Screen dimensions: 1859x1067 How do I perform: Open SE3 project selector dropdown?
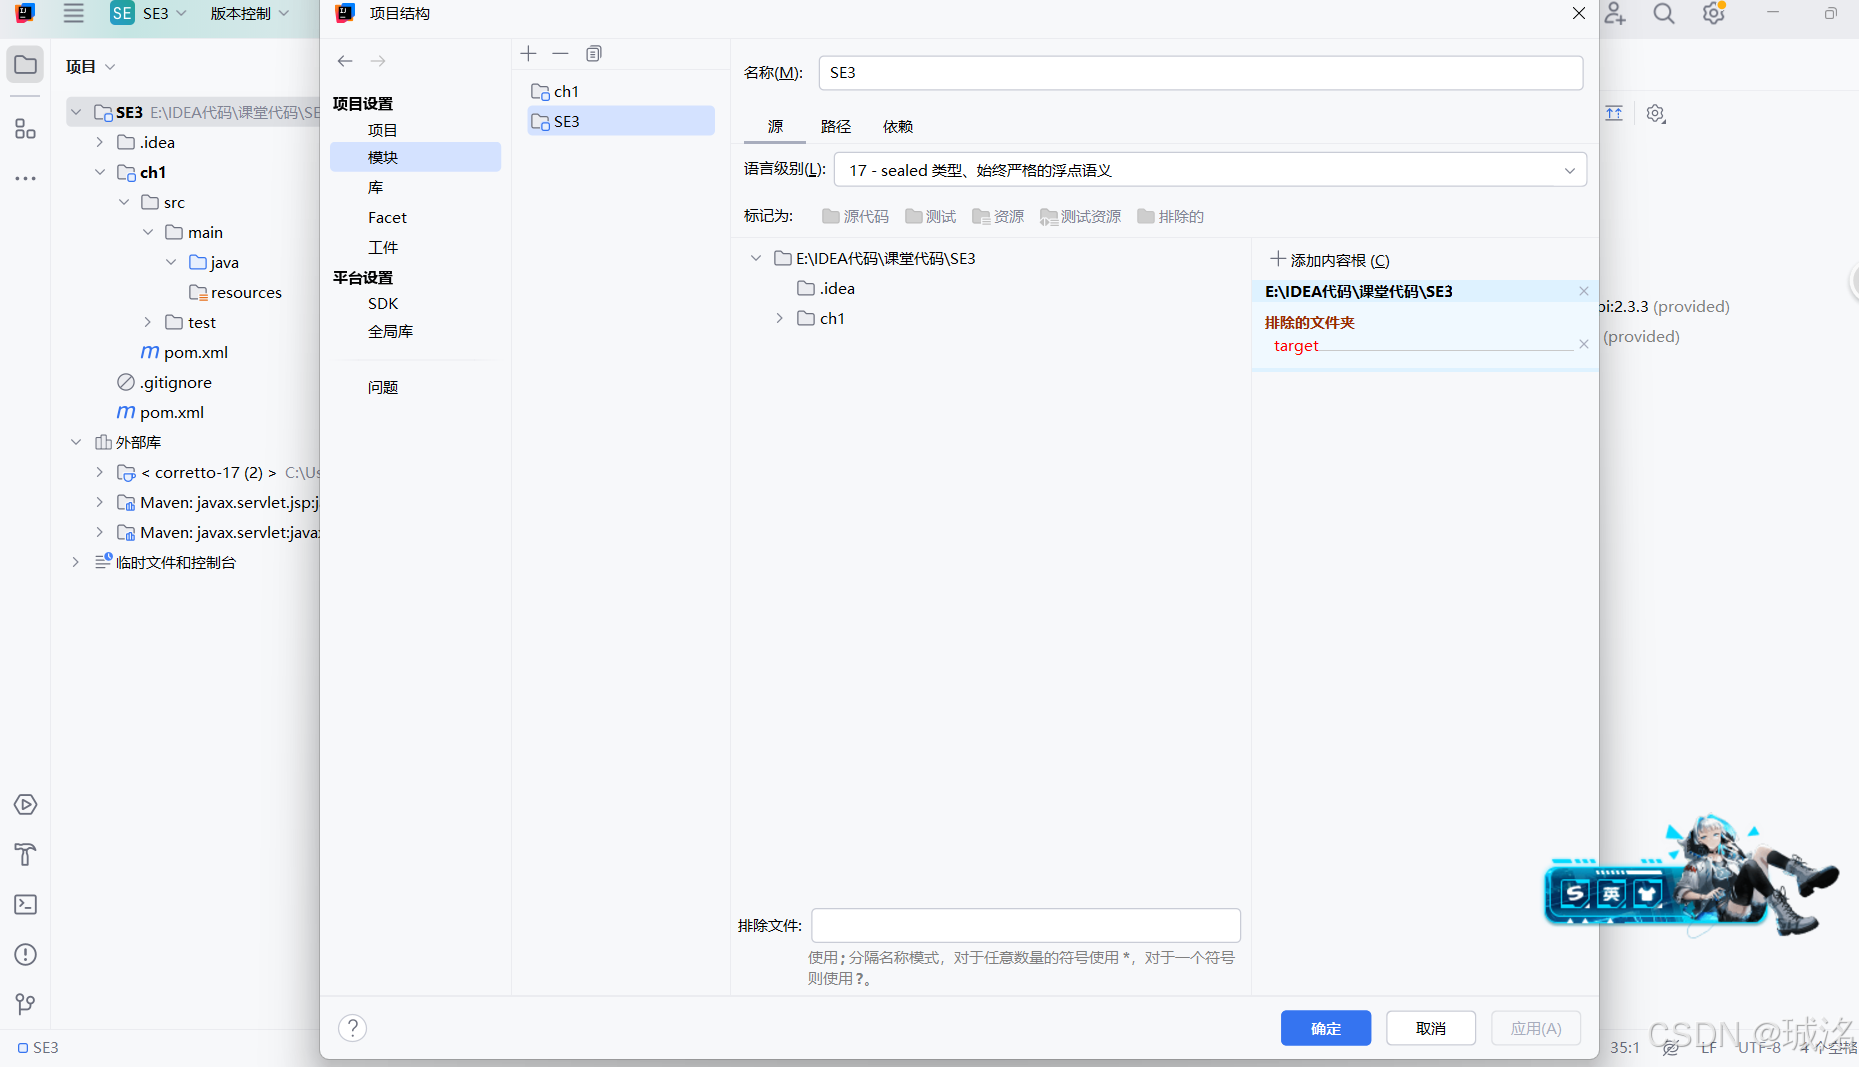point(148,14)
